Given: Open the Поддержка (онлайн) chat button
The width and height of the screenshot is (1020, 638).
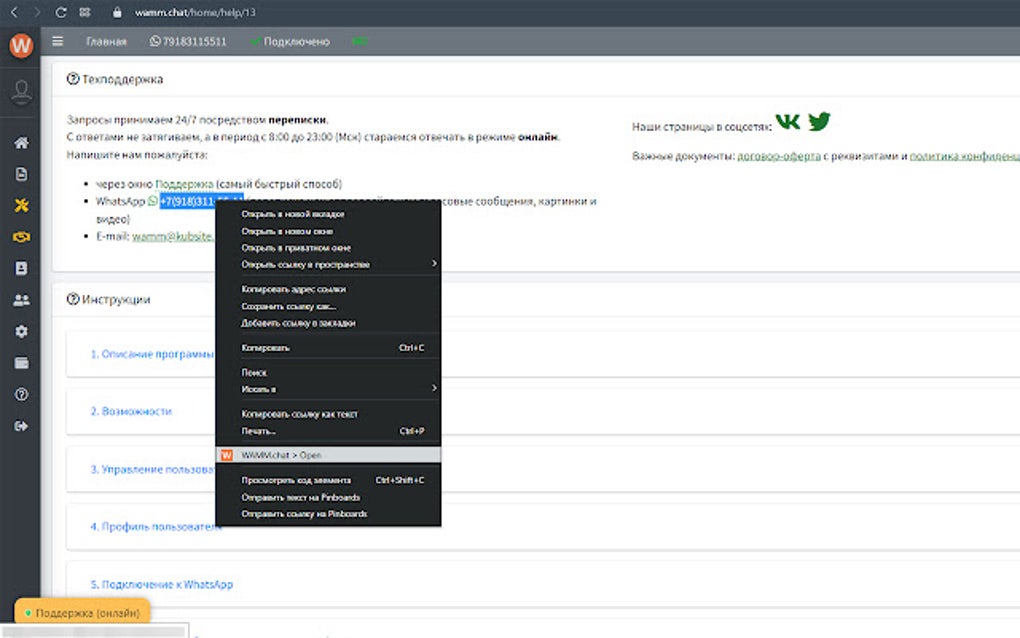Looking at the screenshot, I should coord(82,613).
